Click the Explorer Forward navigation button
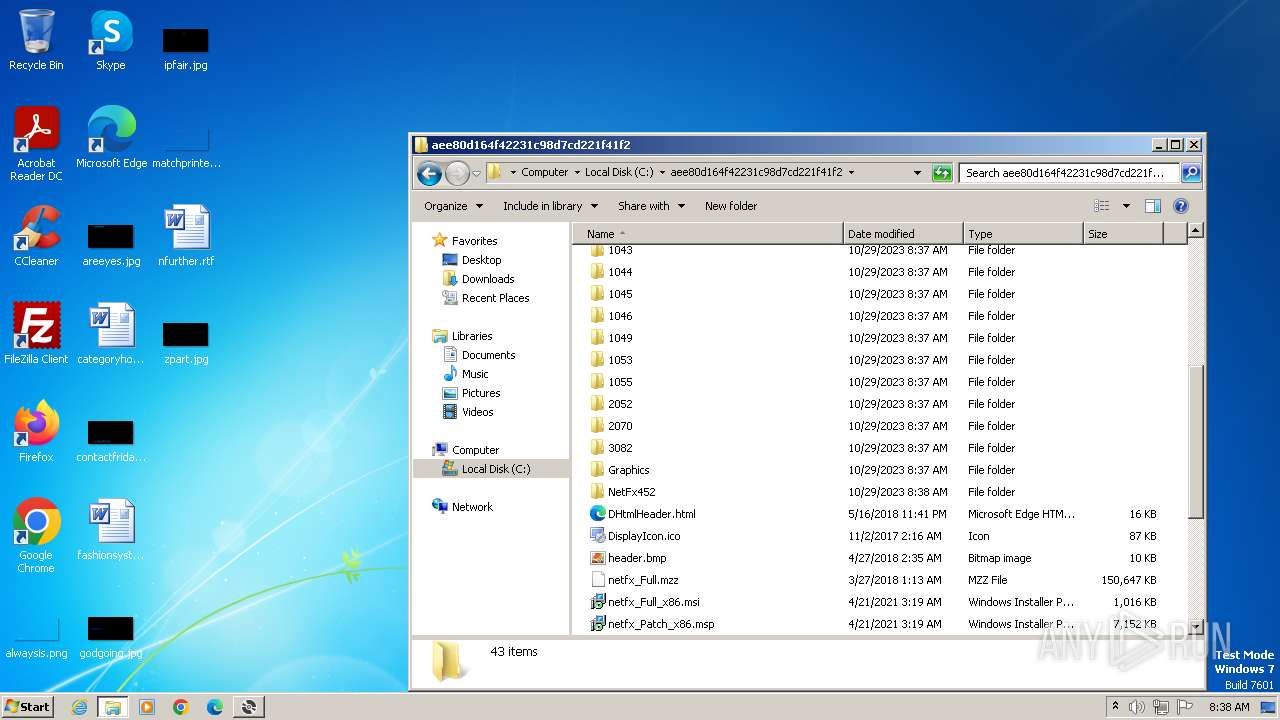Screen dimensions: 1280x720 [x=457, y=173]
